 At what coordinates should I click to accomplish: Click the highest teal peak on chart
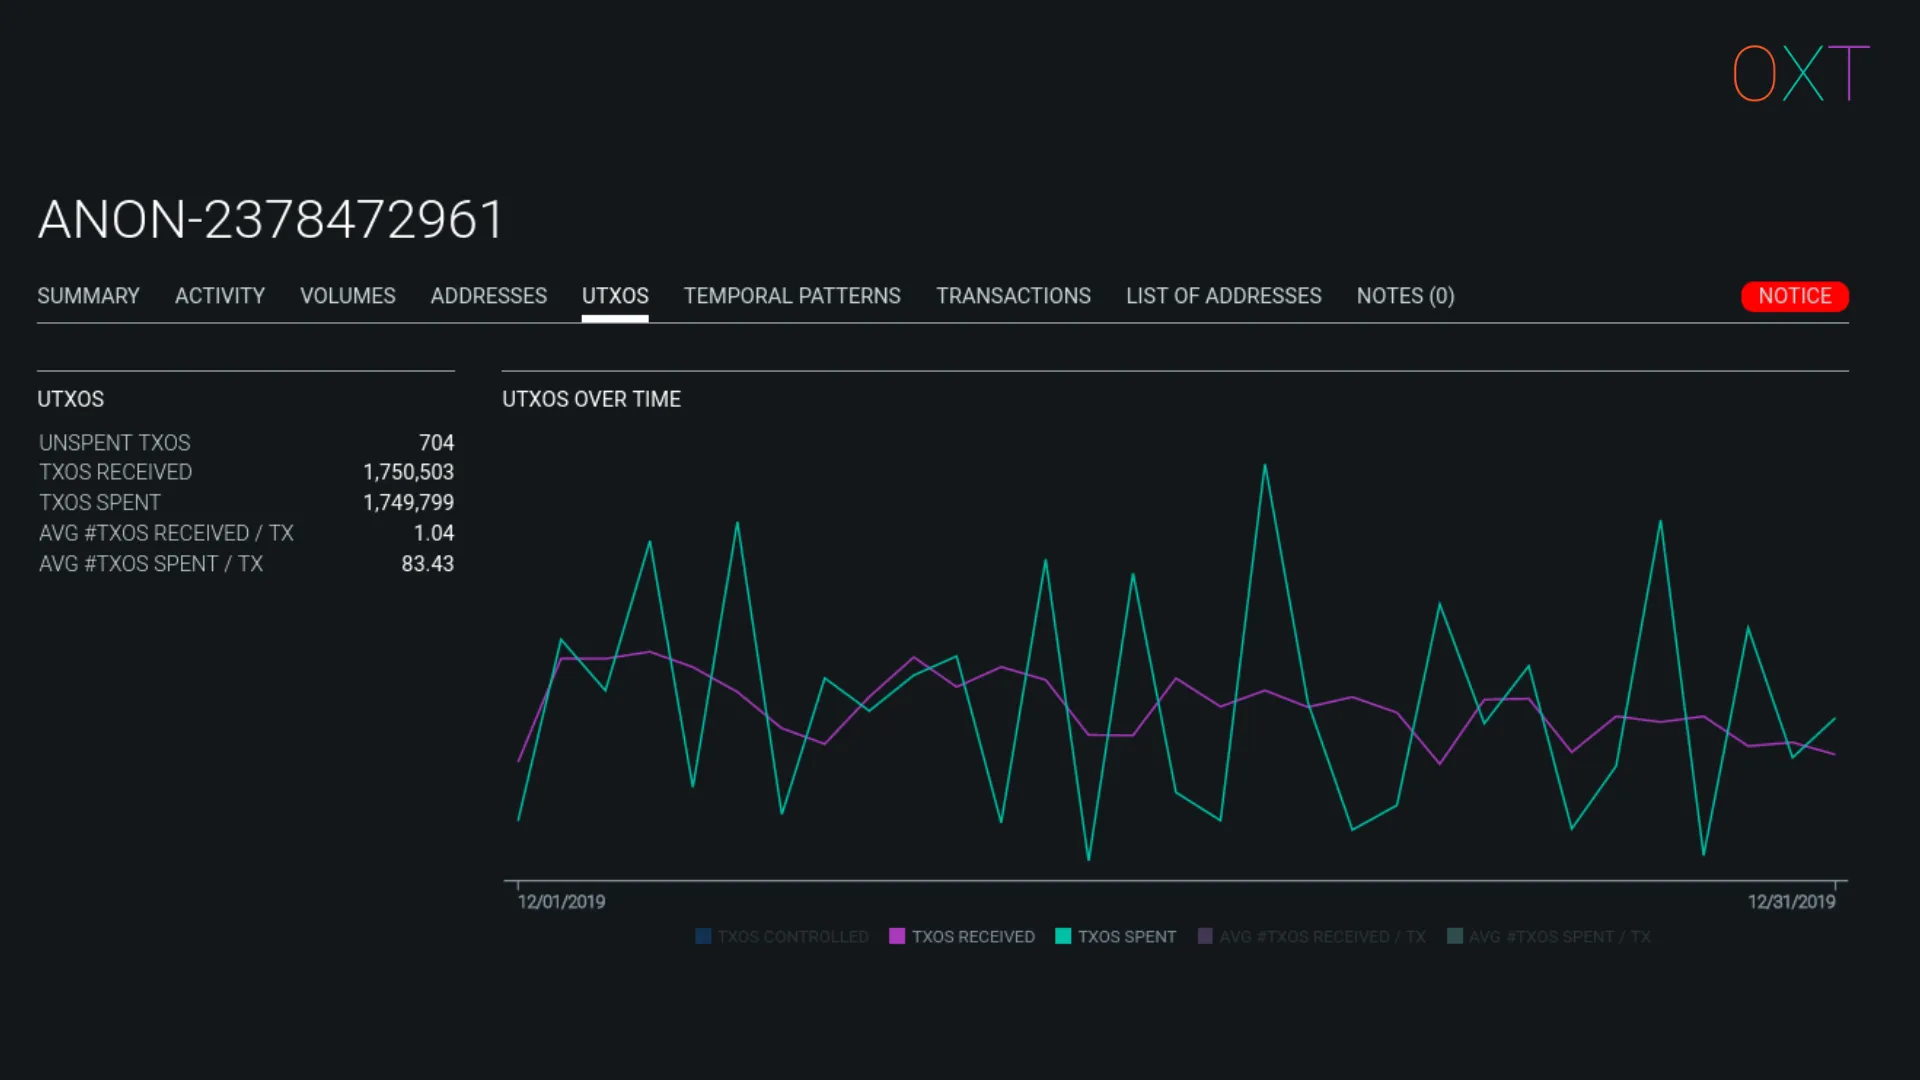[x=1265, y=466]
